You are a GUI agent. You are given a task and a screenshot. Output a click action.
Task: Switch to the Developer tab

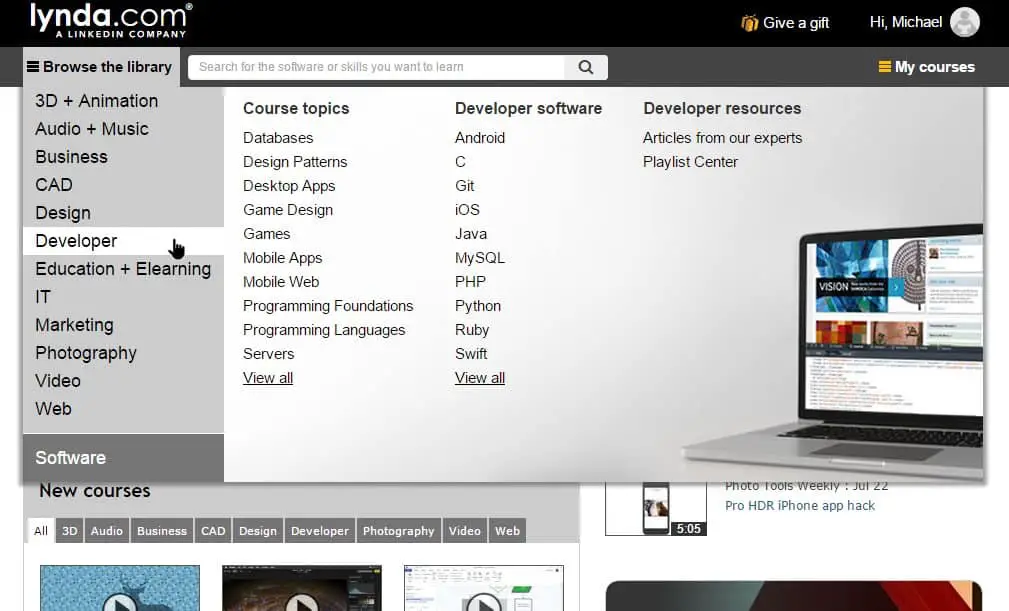[320, 531]
